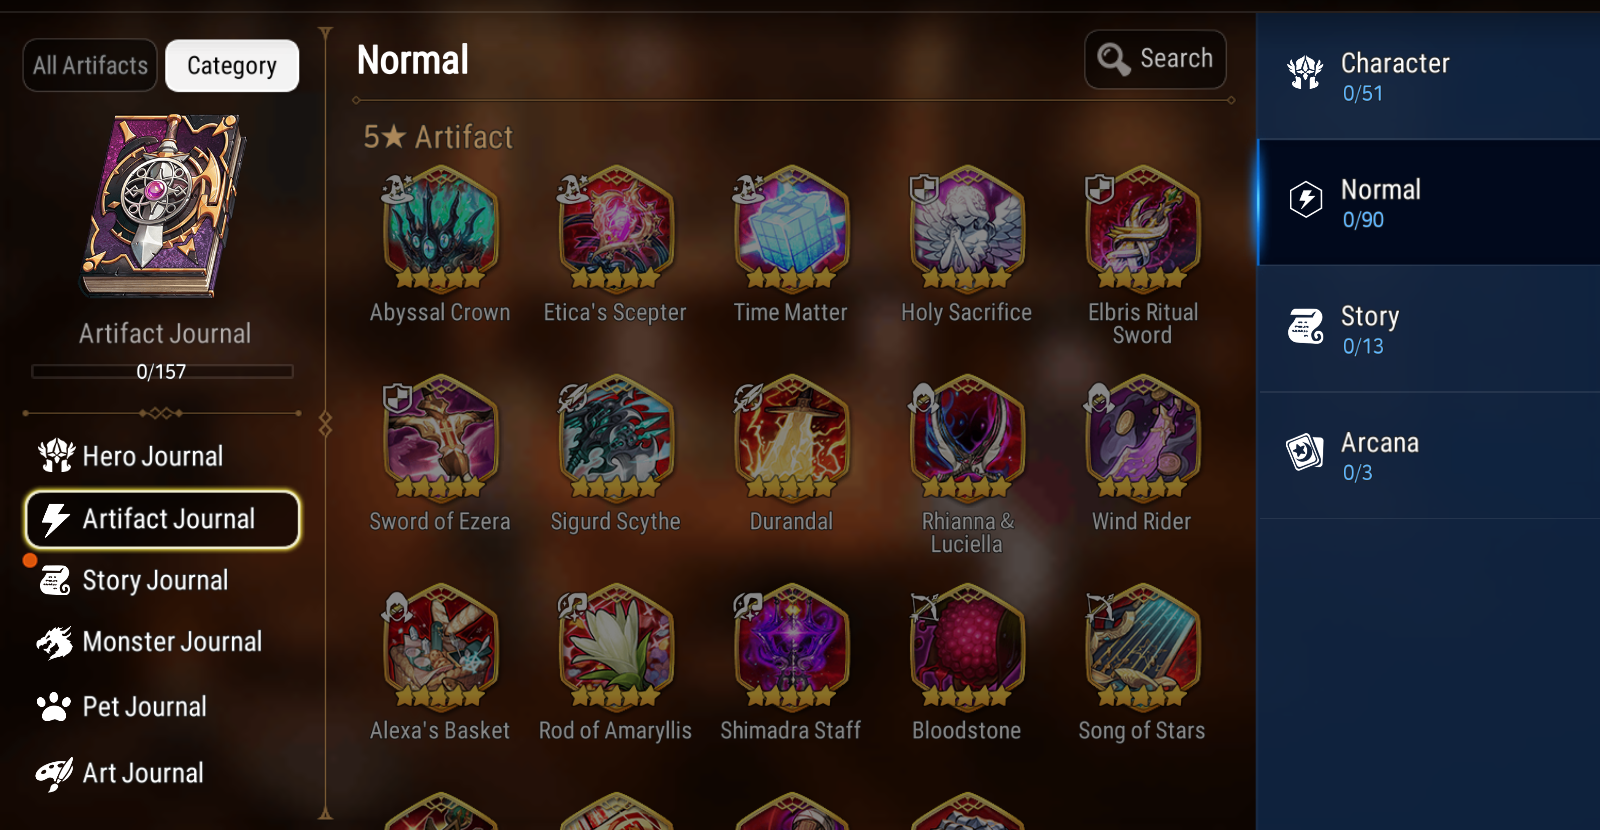Select the Abyssal Crown artifact icon
1600x830 pixels.
point(440,229)
